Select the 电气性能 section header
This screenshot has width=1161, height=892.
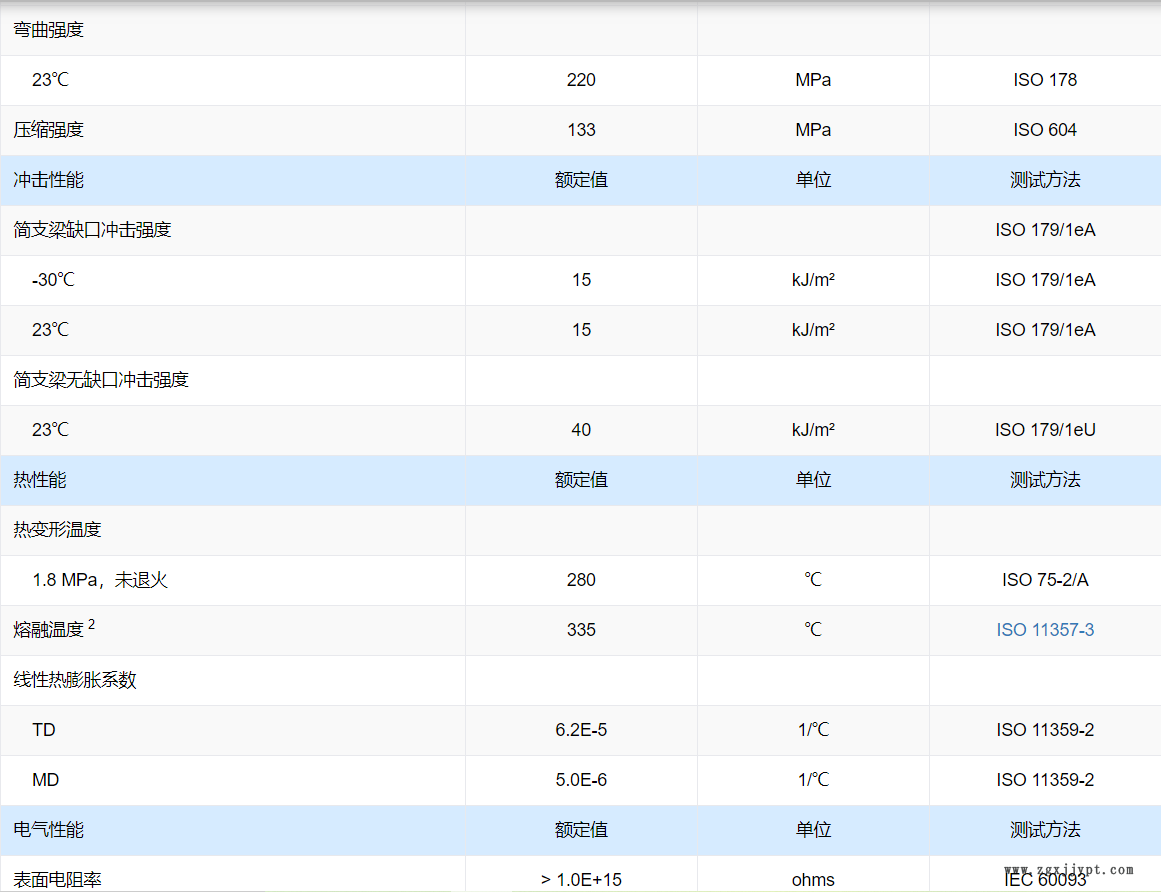(48, 830)
